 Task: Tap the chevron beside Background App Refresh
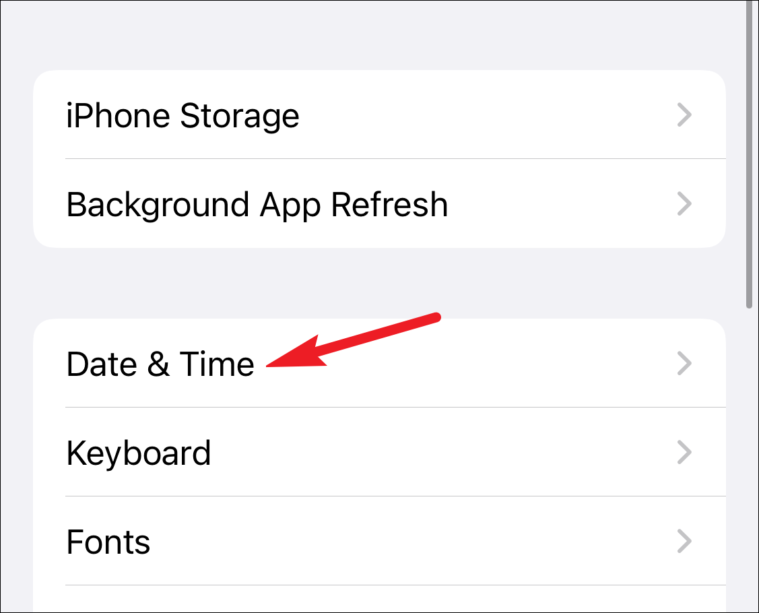point(684,204)
